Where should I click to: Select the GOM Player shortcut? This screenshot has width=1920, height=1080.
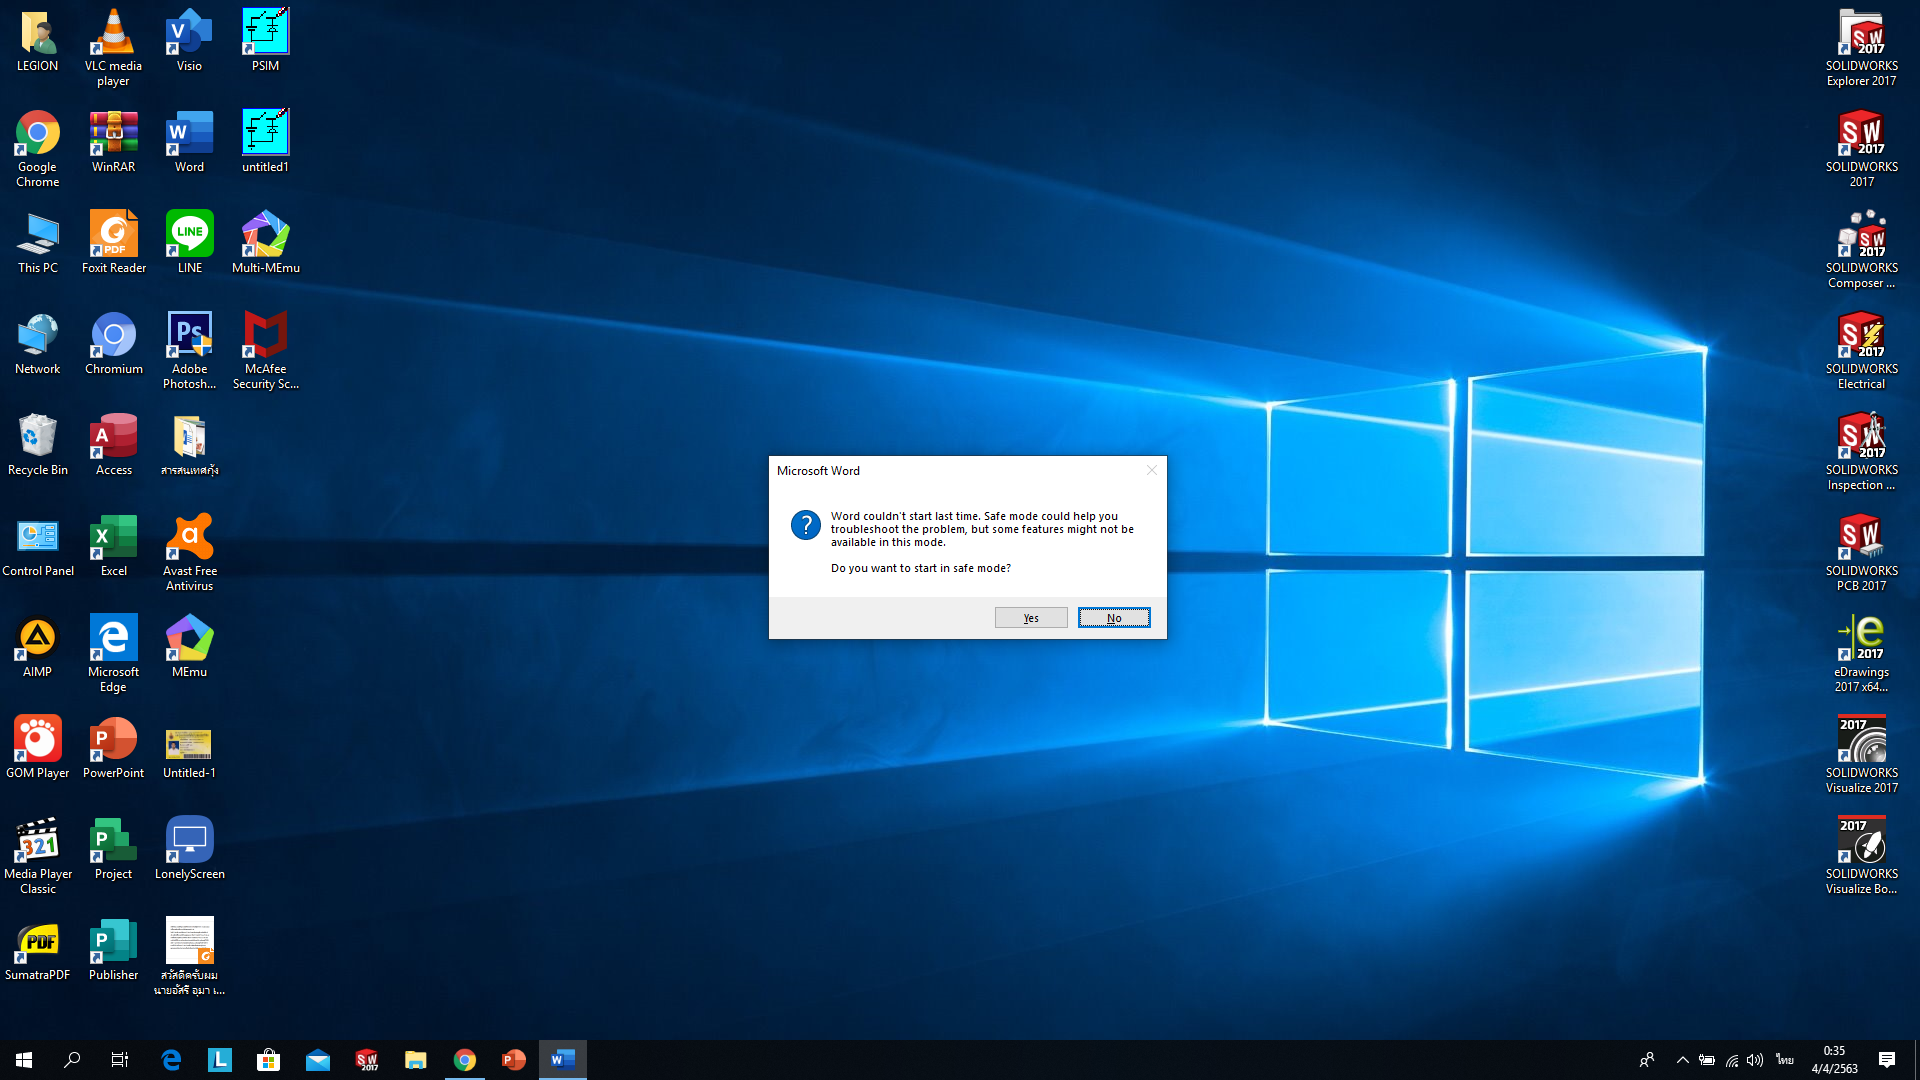point(37,748)
